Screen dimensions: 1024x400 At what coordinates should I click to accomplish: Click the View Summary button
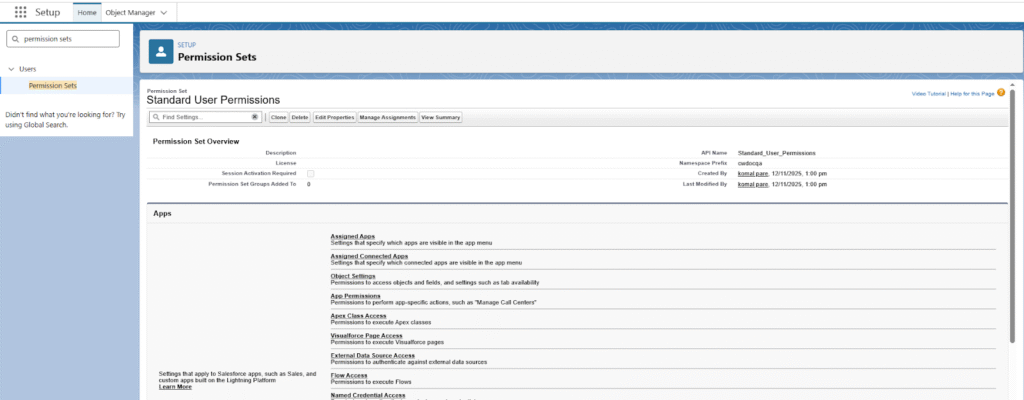[441, 117]
